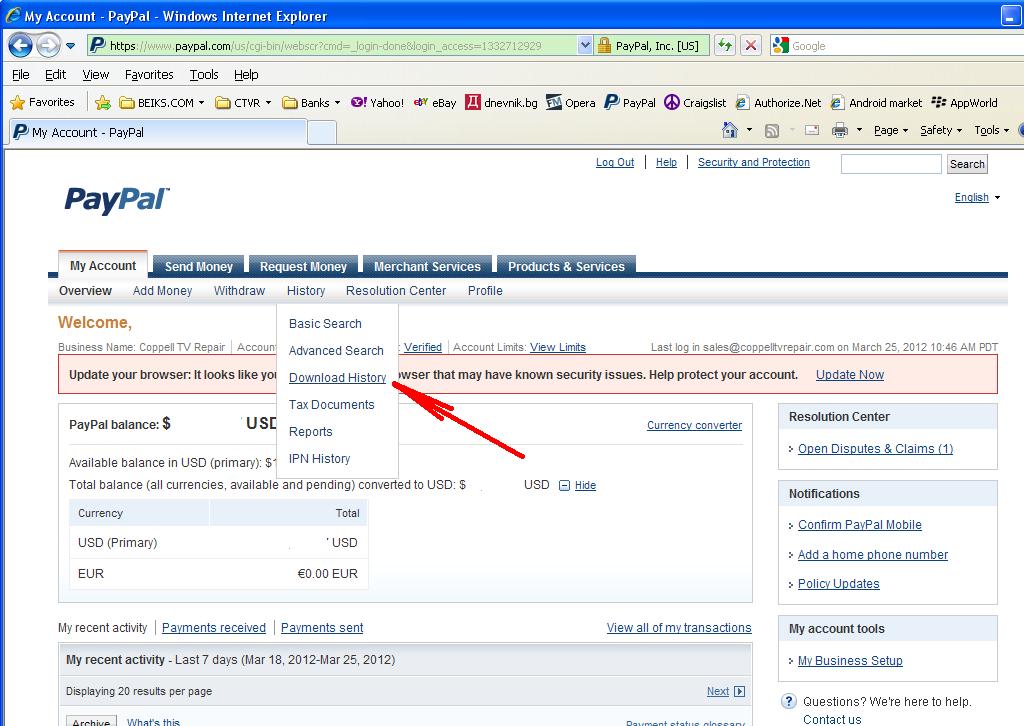Switch to the Request Money tab
Viewport: 1024px width, 726px height.
[303, 266]
